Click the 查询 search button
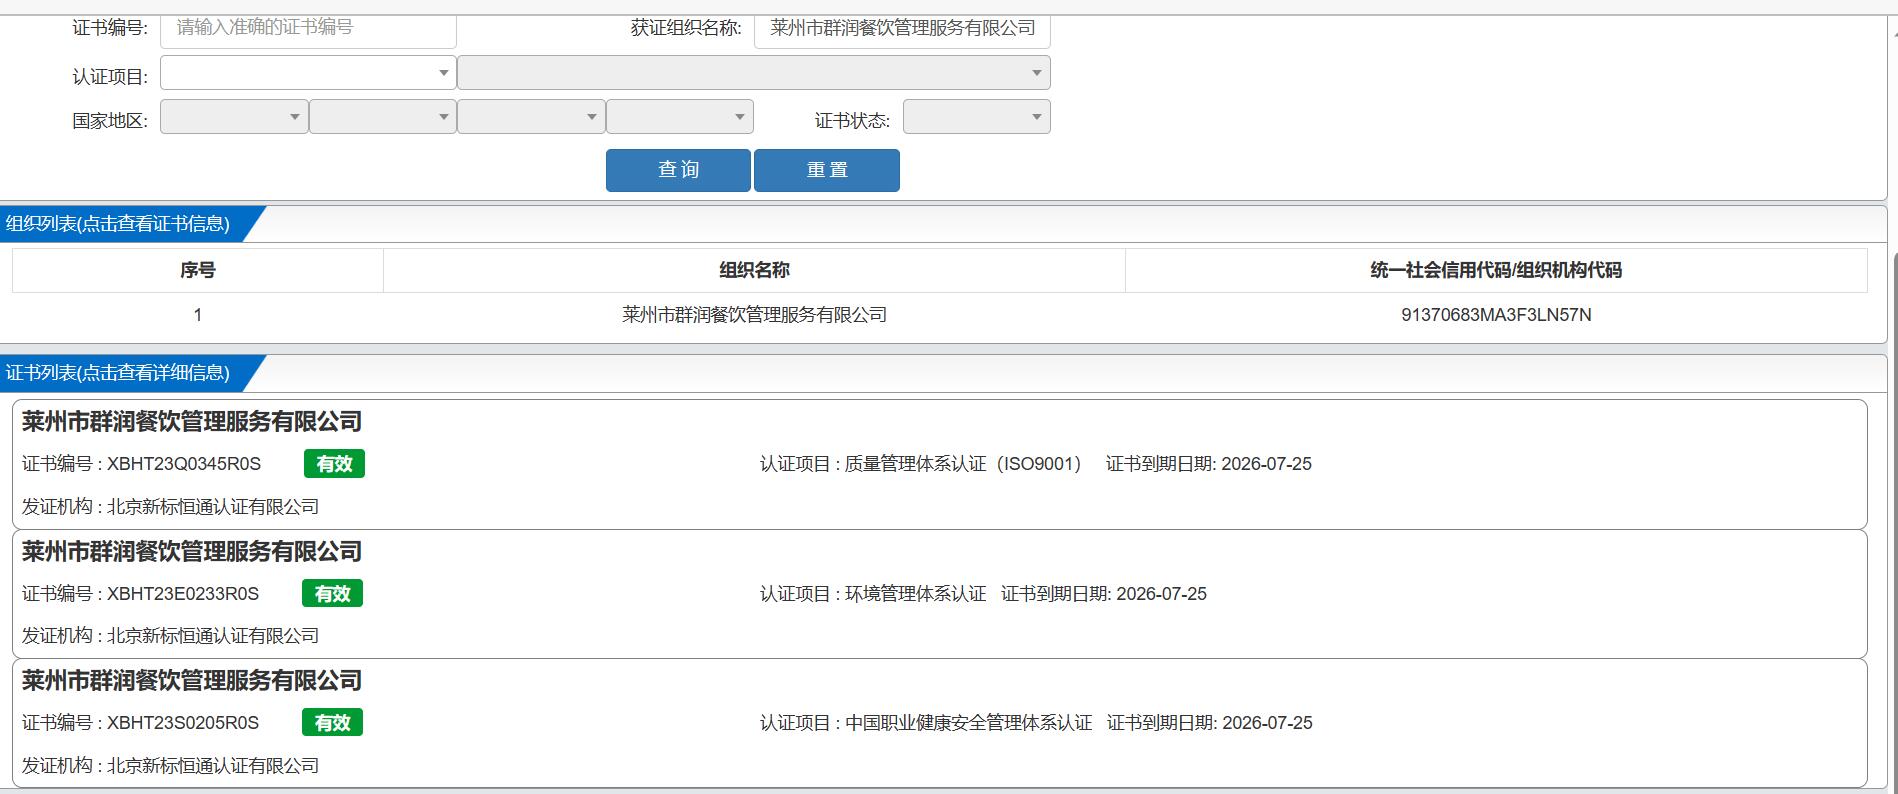Screen dimensions: 1898x794 (x=678, y=170)
